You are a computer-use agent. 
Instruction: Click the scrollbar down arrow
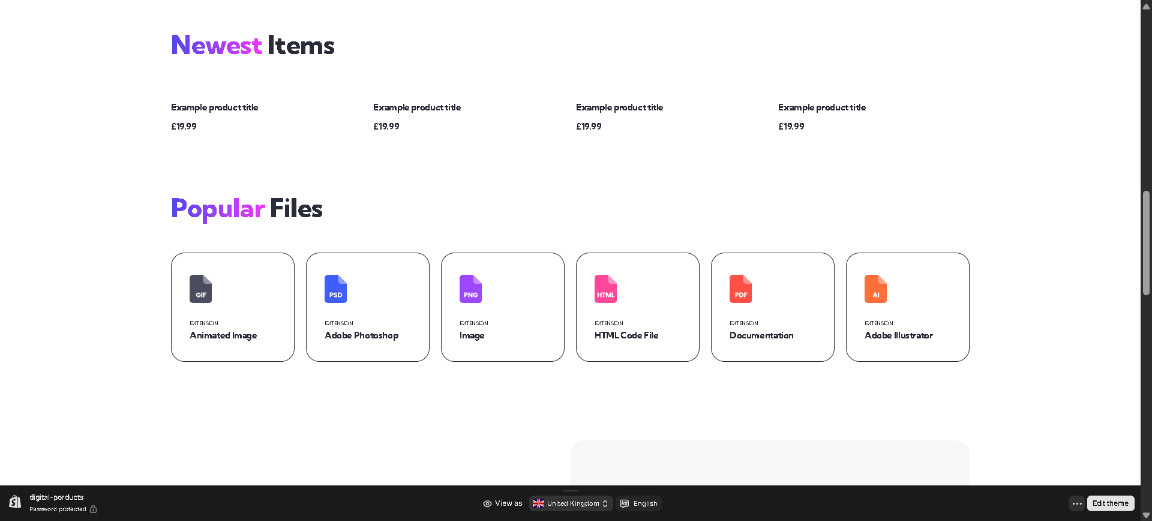(x=1146, y=478)
